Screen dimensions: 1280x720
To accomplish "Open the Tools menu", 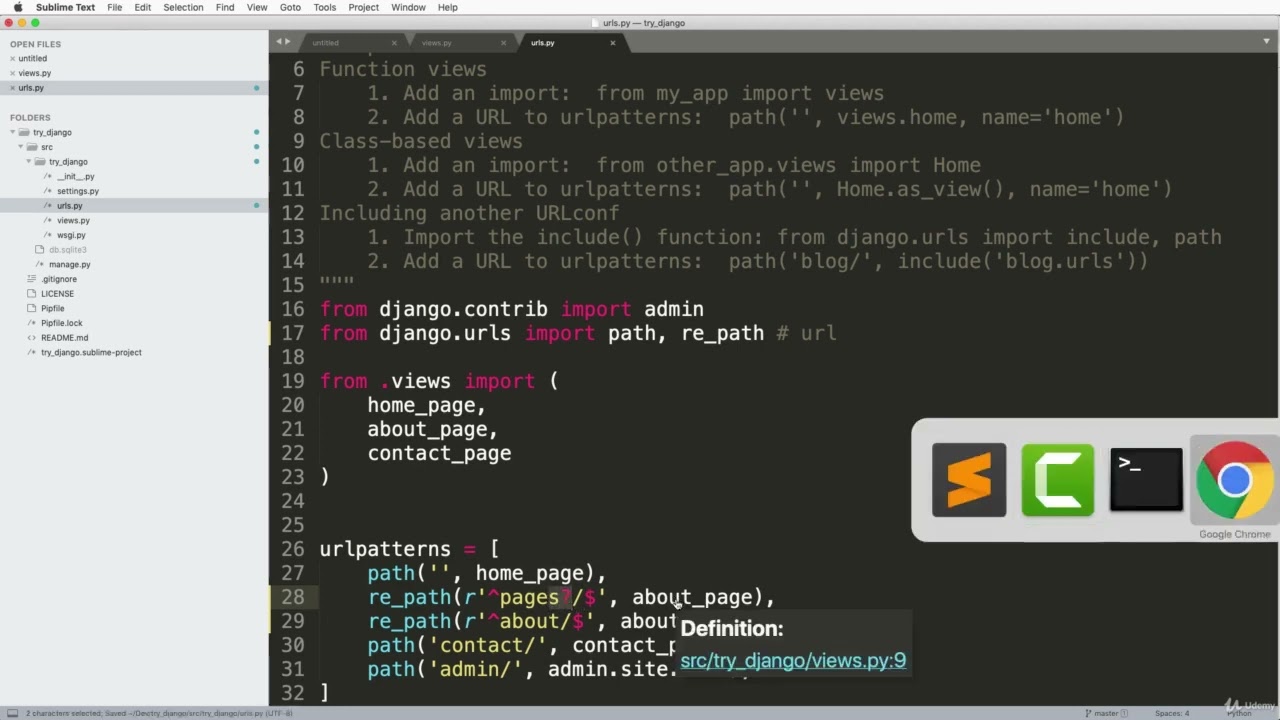I will [325, 7].
